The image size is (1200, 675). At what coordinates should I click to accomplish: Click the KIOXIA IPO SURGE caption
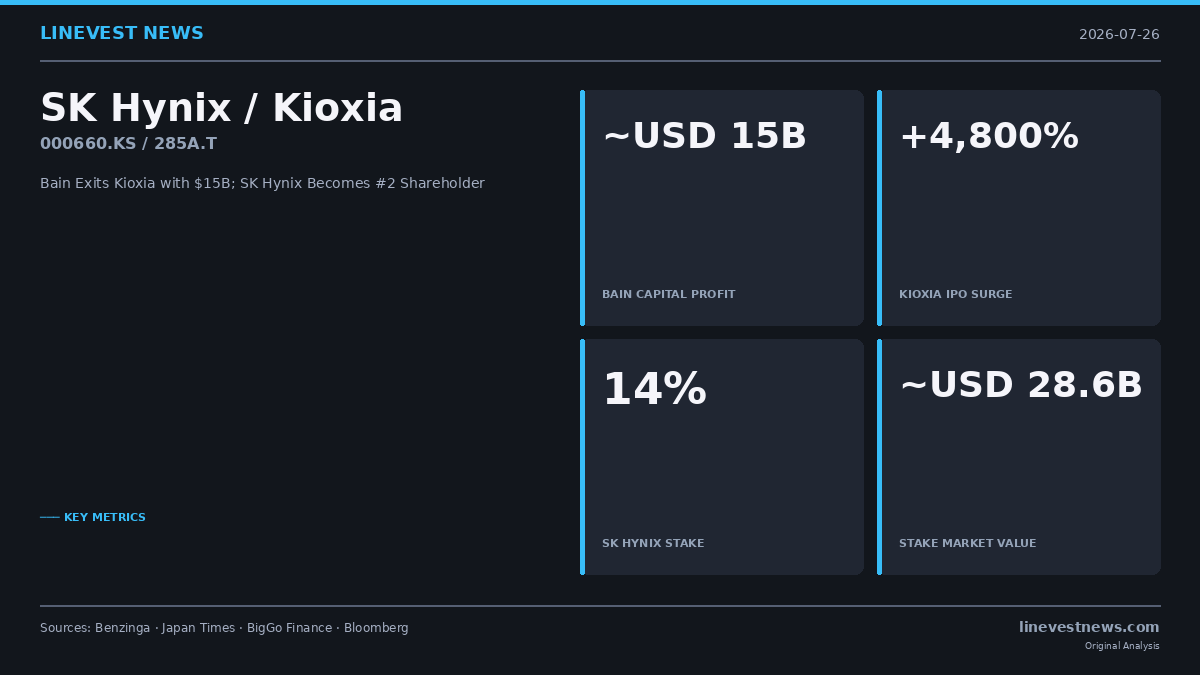[x=955, y=295]
